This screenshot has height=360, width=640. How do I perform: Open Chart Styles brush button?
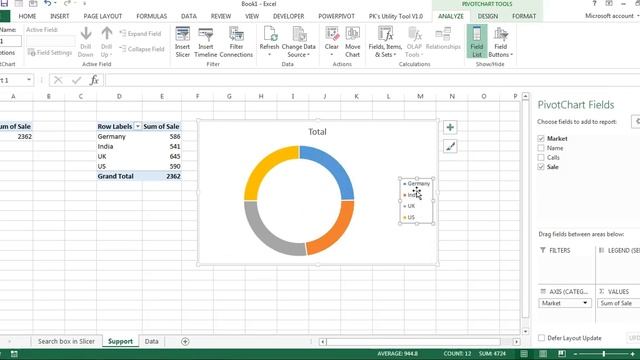[x=450, y=147]
